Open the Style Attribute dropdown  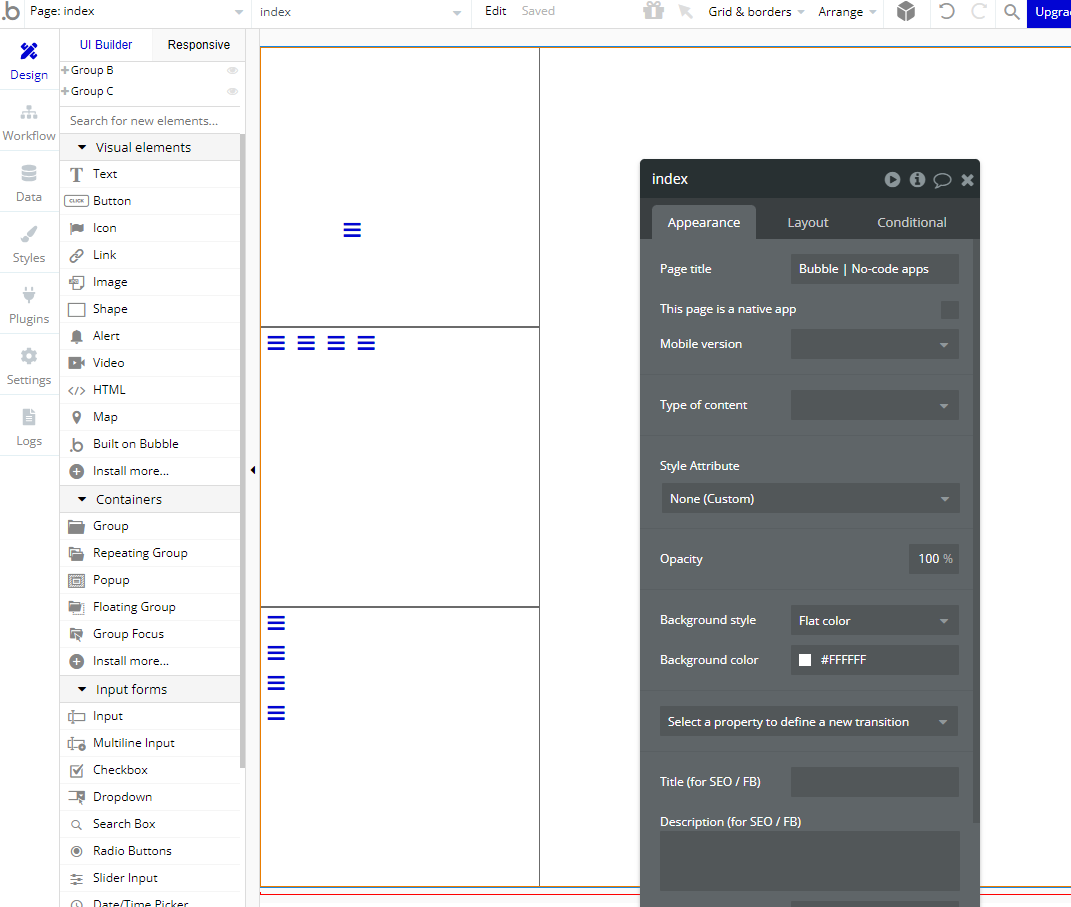[x=809, y=499]
